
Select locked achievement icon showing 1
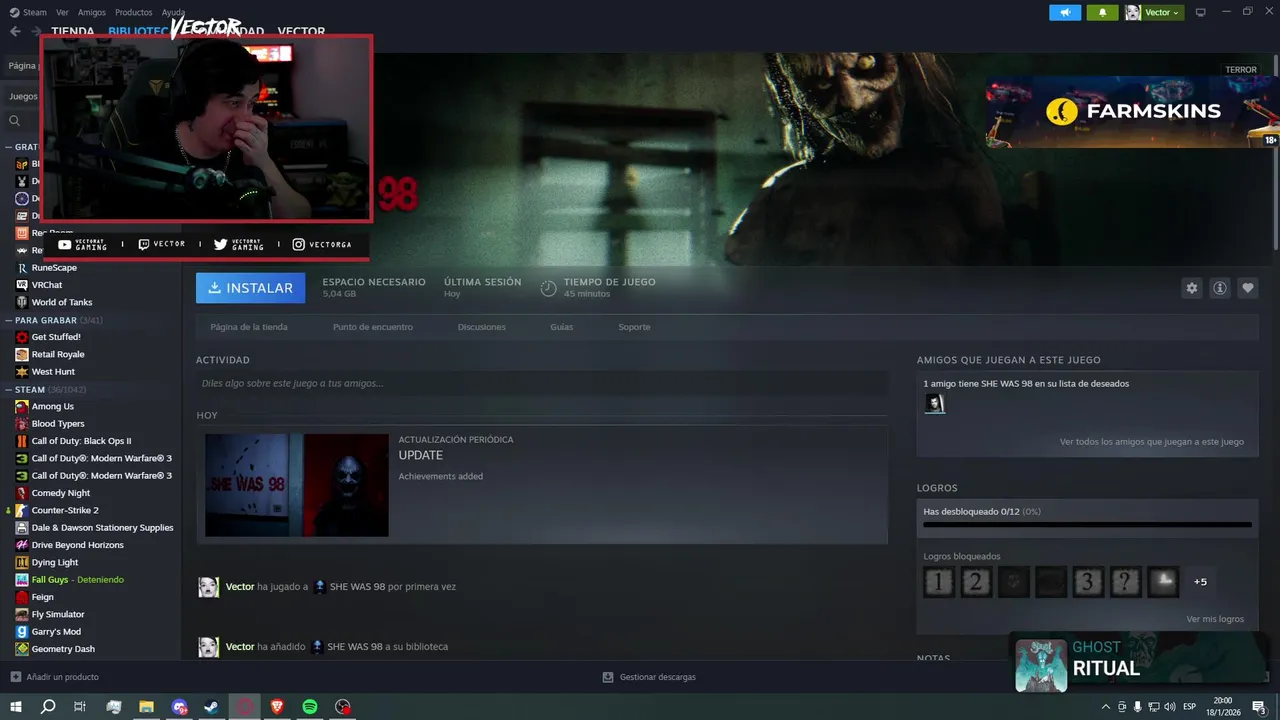[x=938, y=581]
